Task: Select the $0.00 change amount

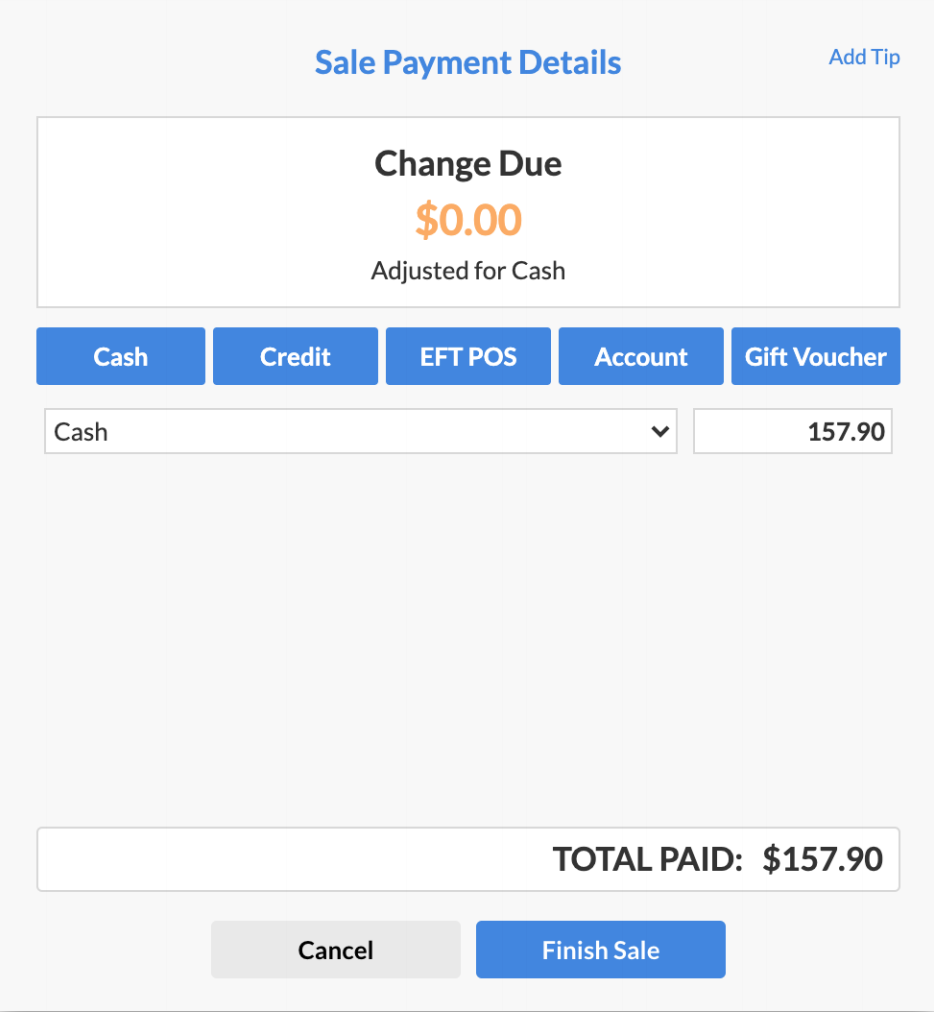Action: click(467, 220)
